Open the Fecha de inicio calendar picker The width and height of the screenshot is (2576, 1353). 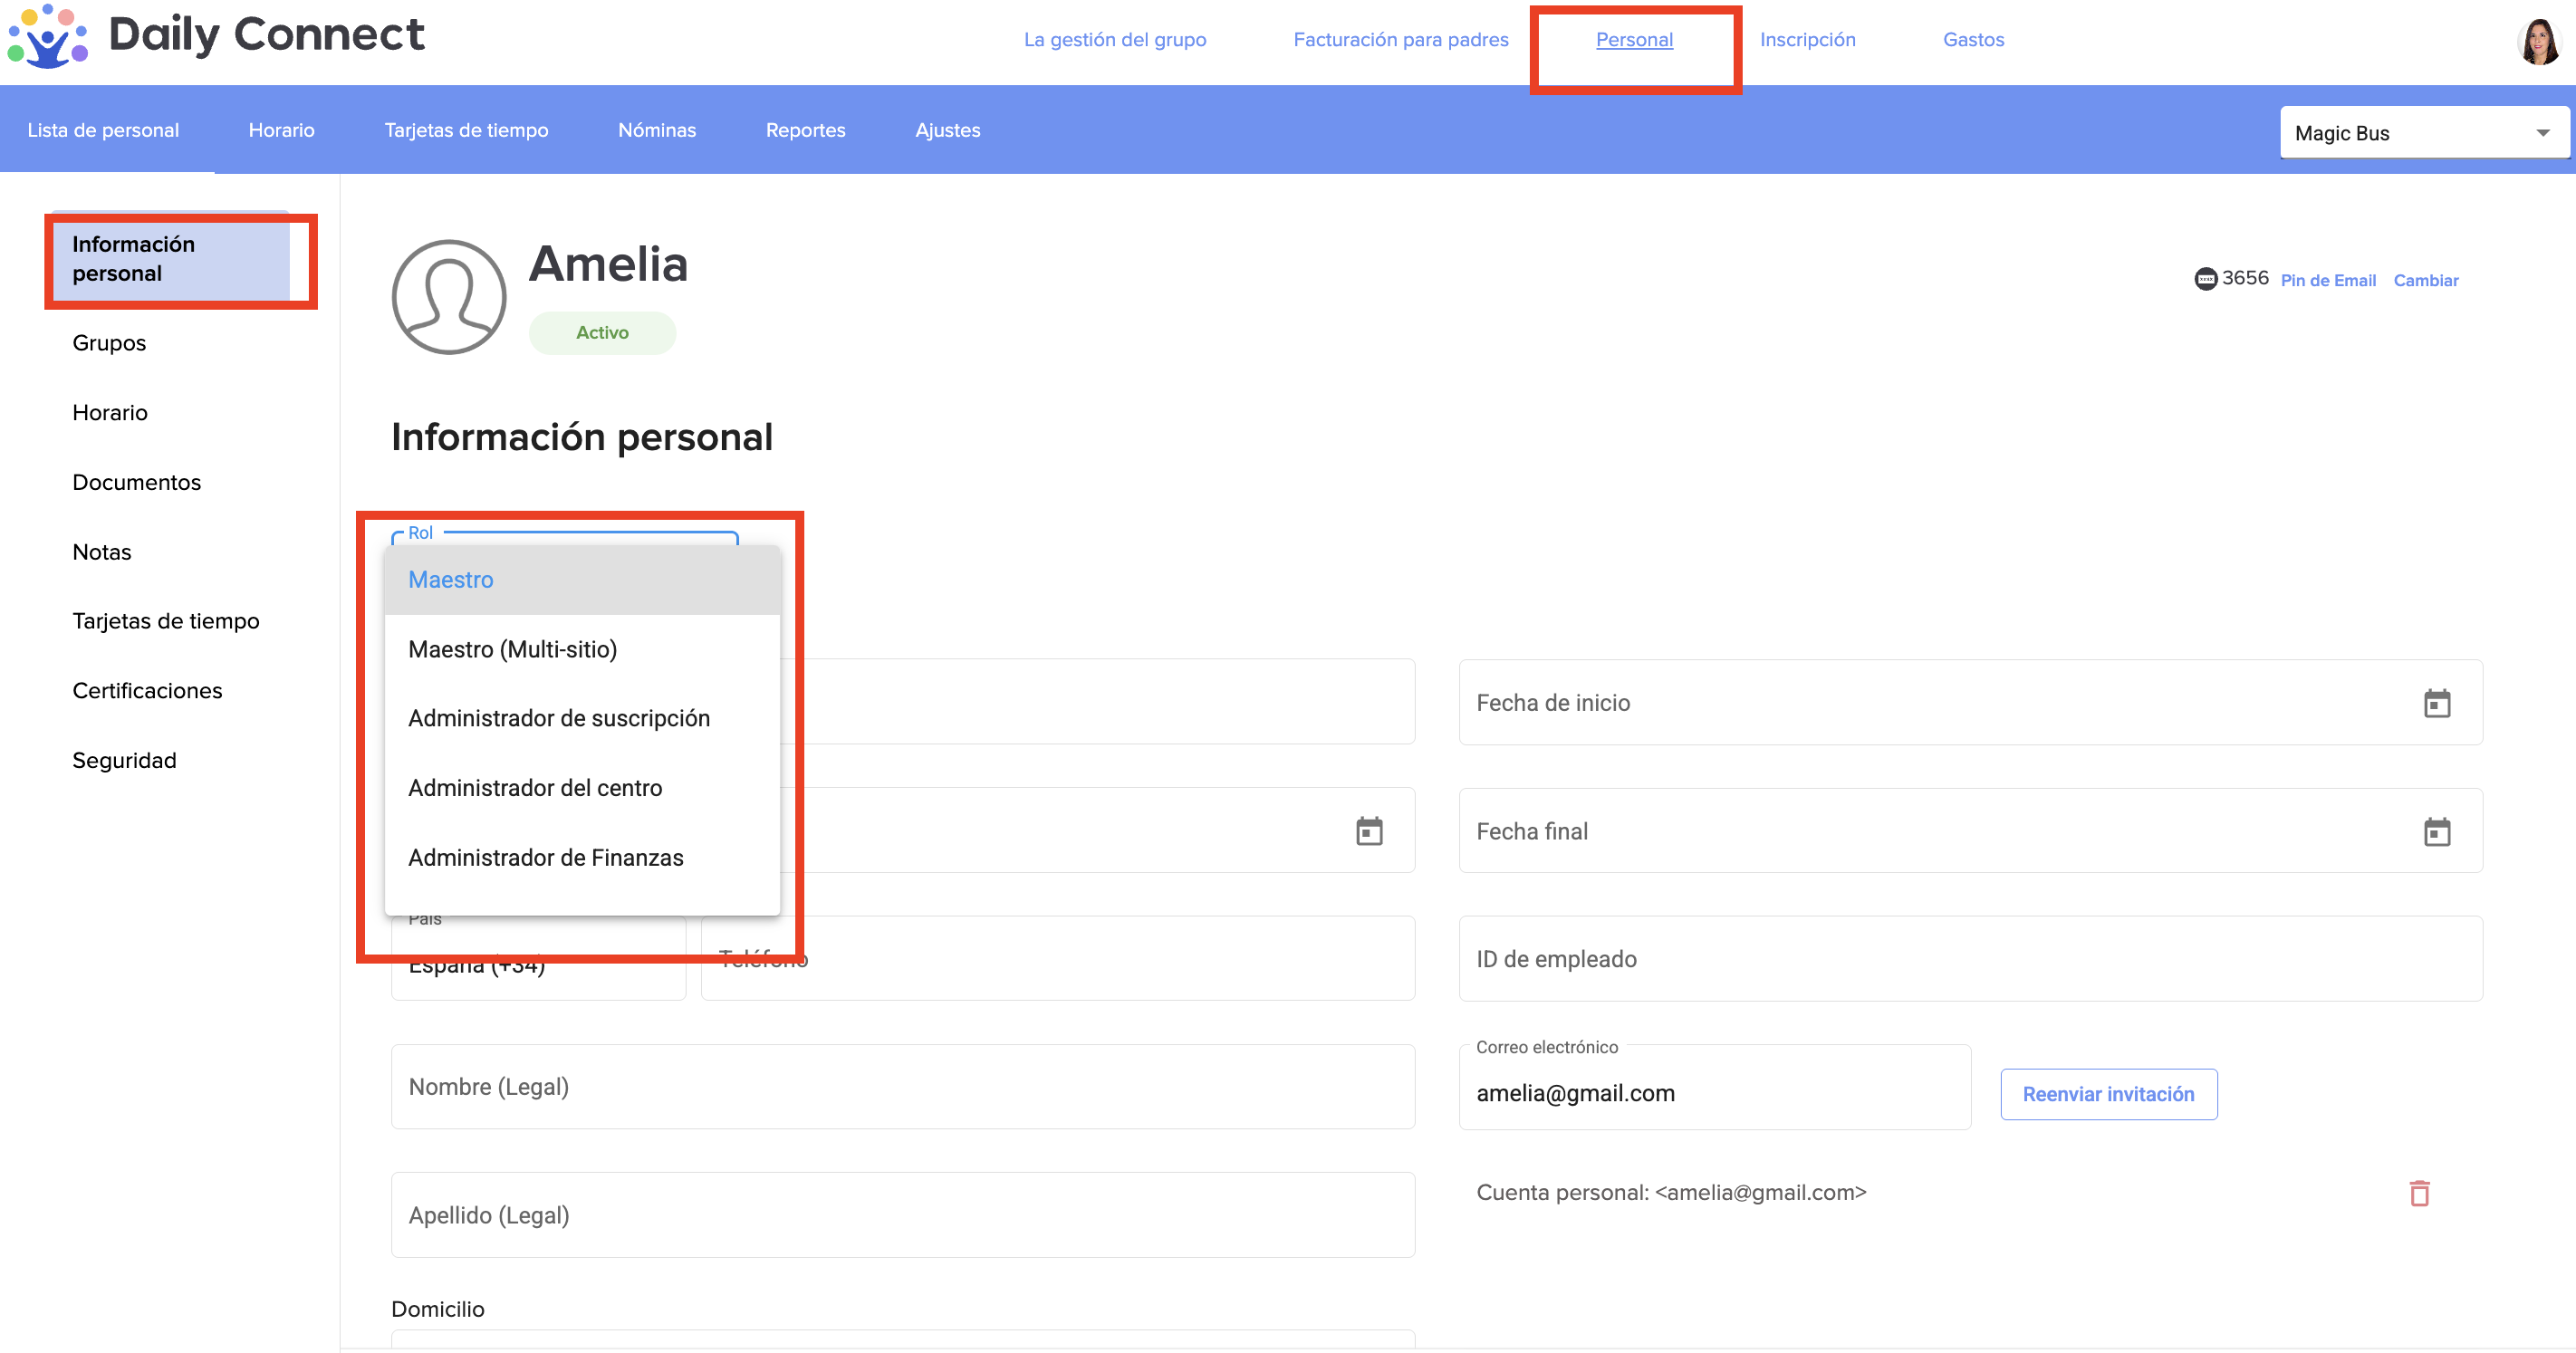[2436, 703]
